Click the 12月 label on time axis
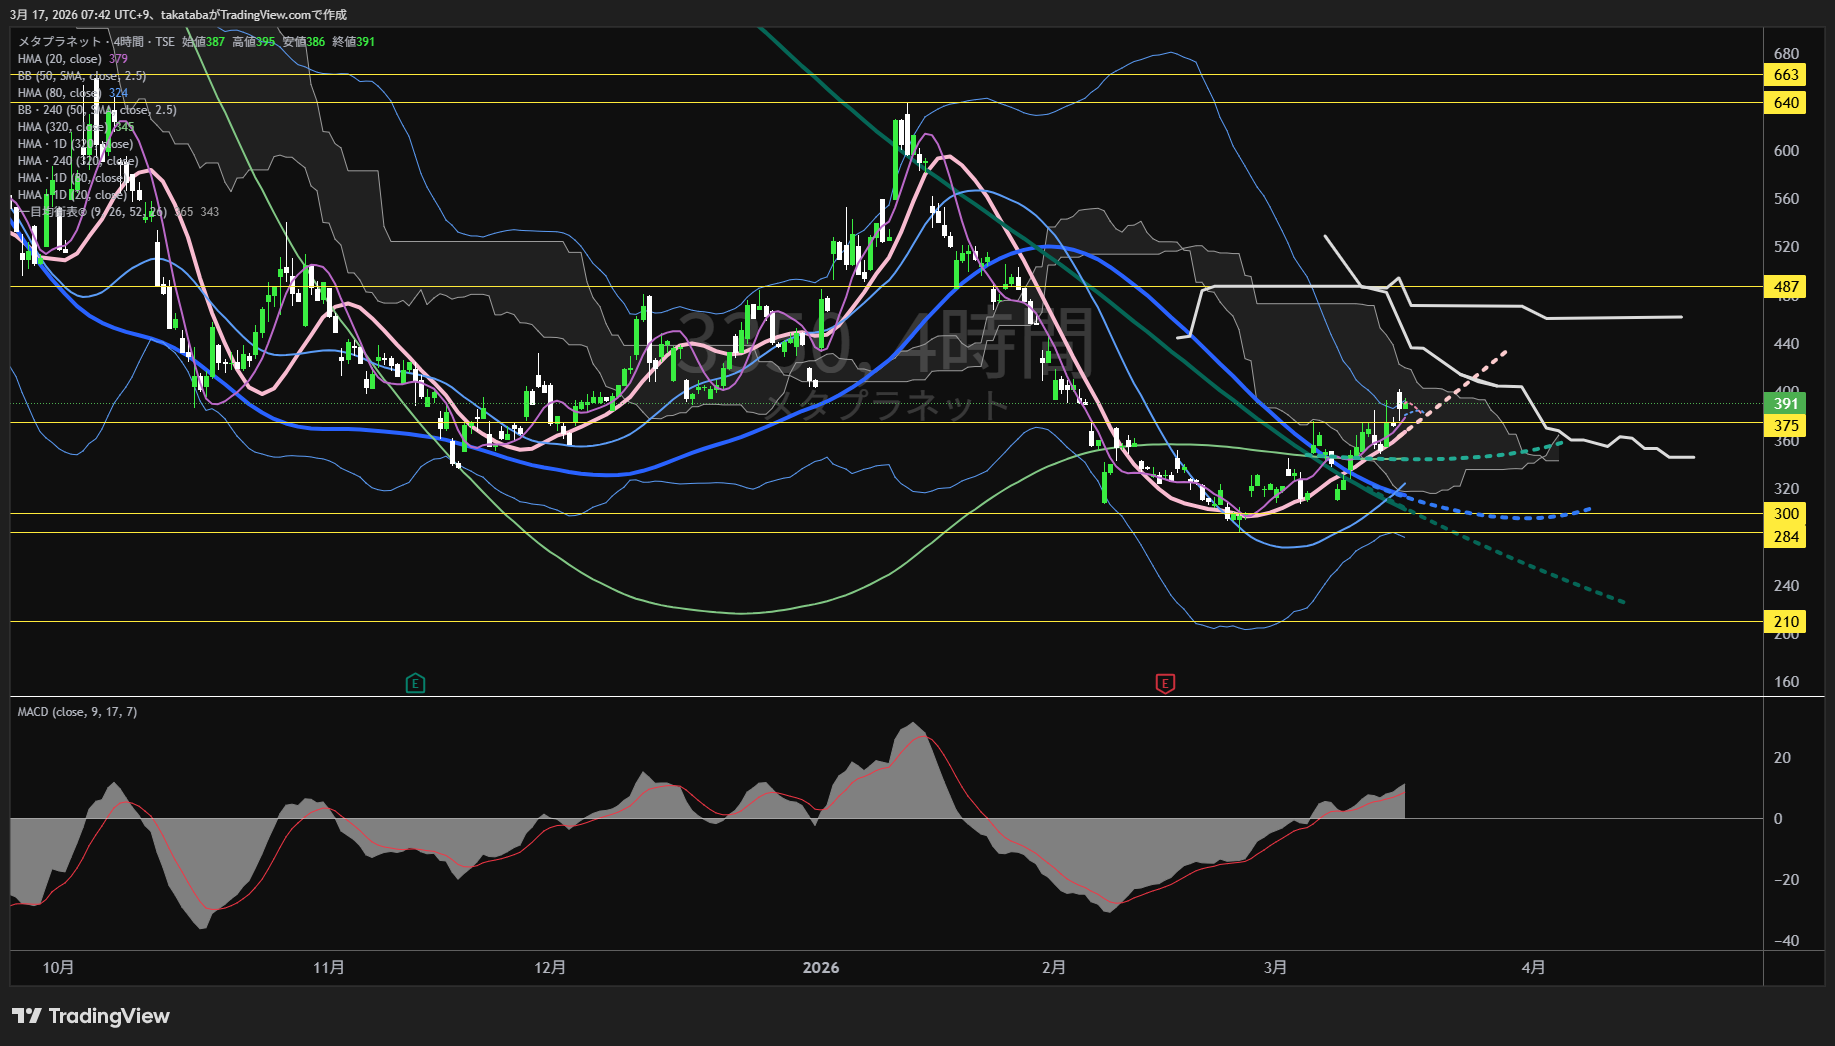The image size is (1835, 1046). point(550,968)
